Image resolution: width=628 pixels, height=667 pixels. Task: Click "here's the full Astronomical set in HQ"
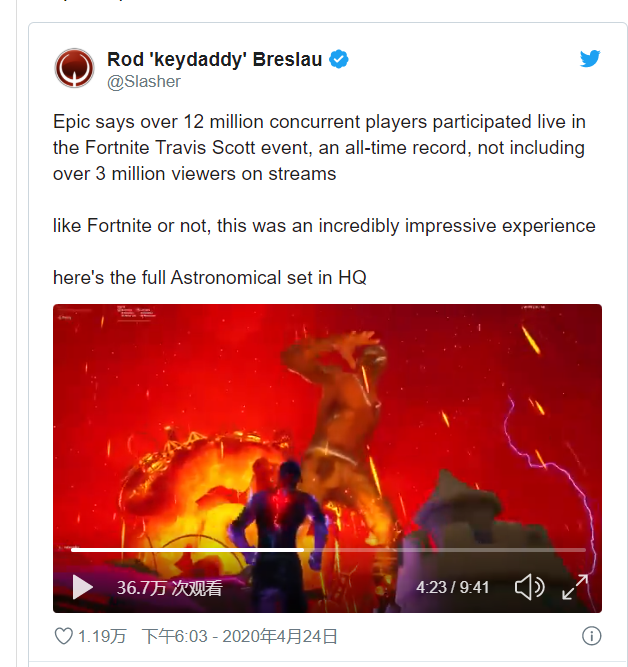point(210,277)
